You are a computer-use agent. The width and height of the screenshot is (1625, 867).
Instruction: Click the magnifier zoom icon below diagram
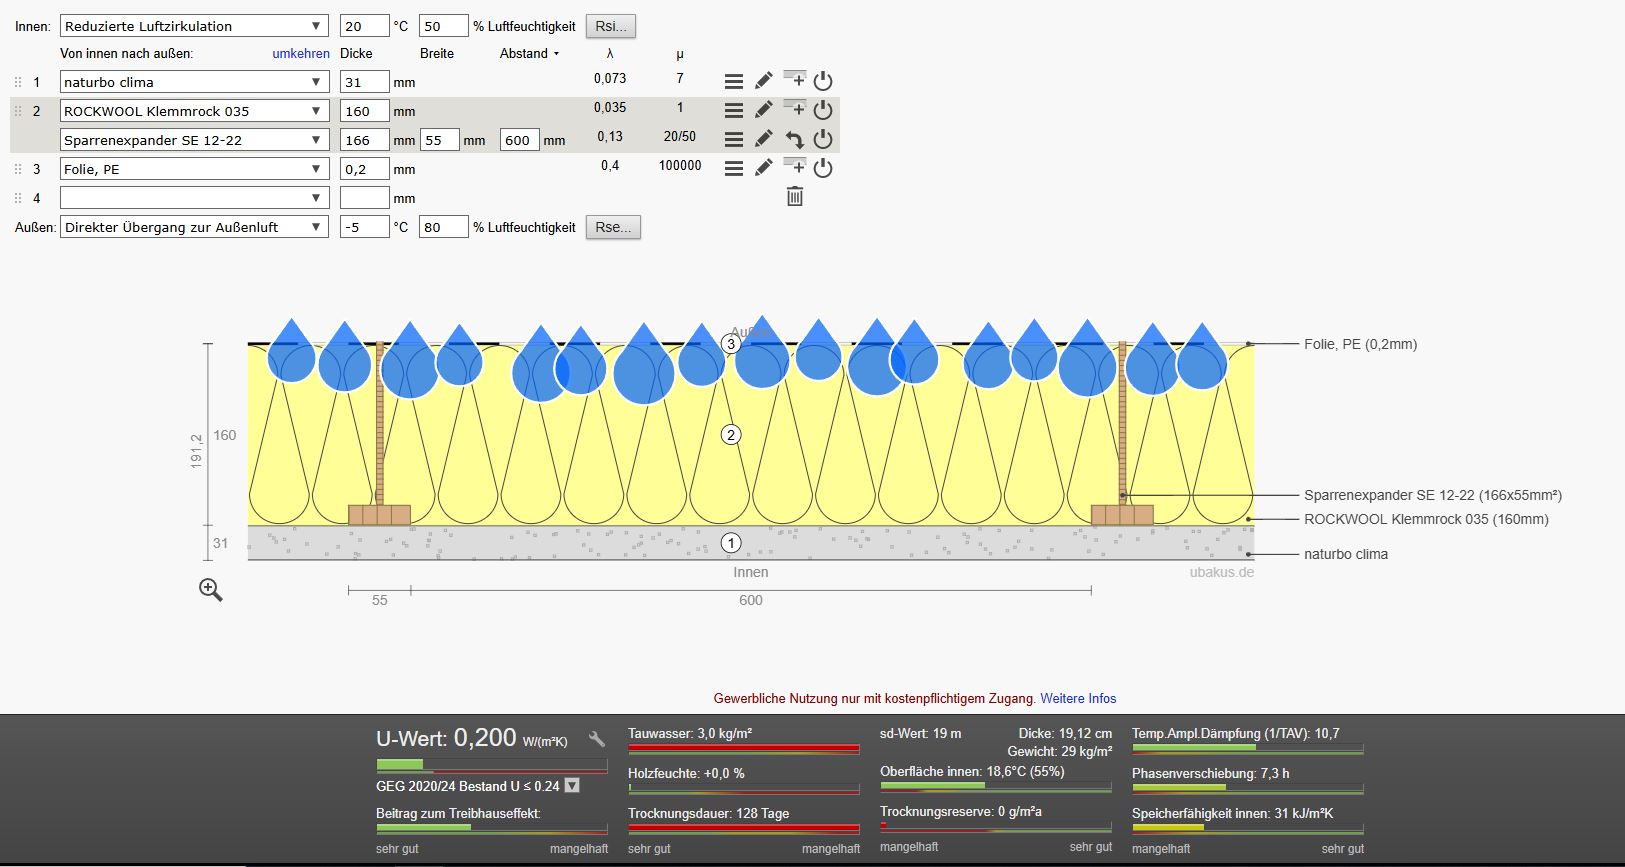[211, 590]
